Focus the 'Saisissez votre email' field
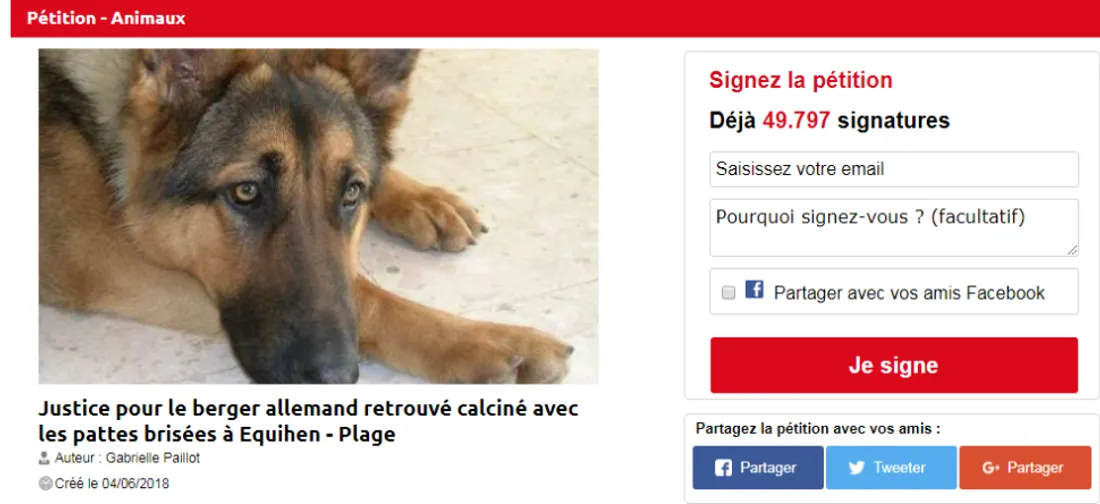This screenshot has height=504, width=1100. coord(894,169)
